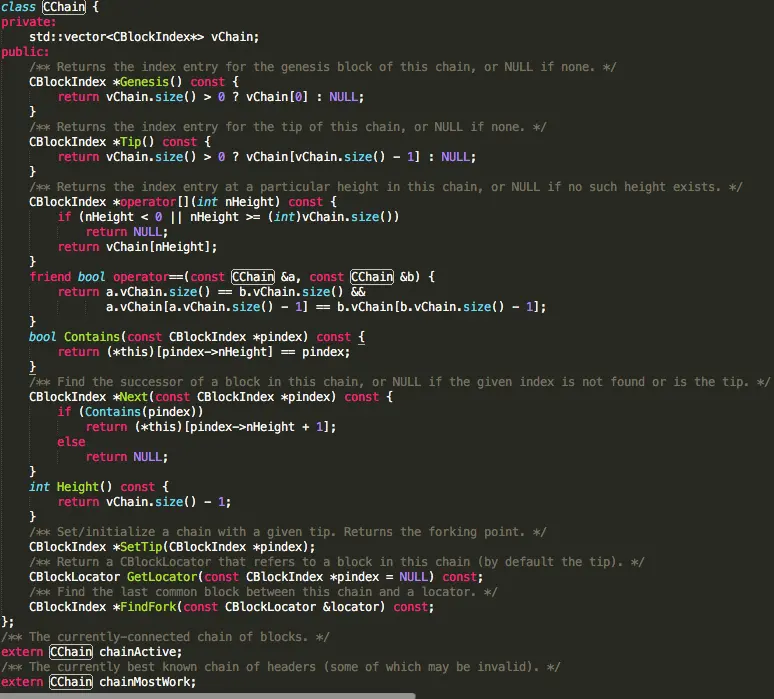This screenshot has width=774, height=699.
Task: Click the "if" keyword before "(nHeight < 0"
Action: tap(64, 217)
